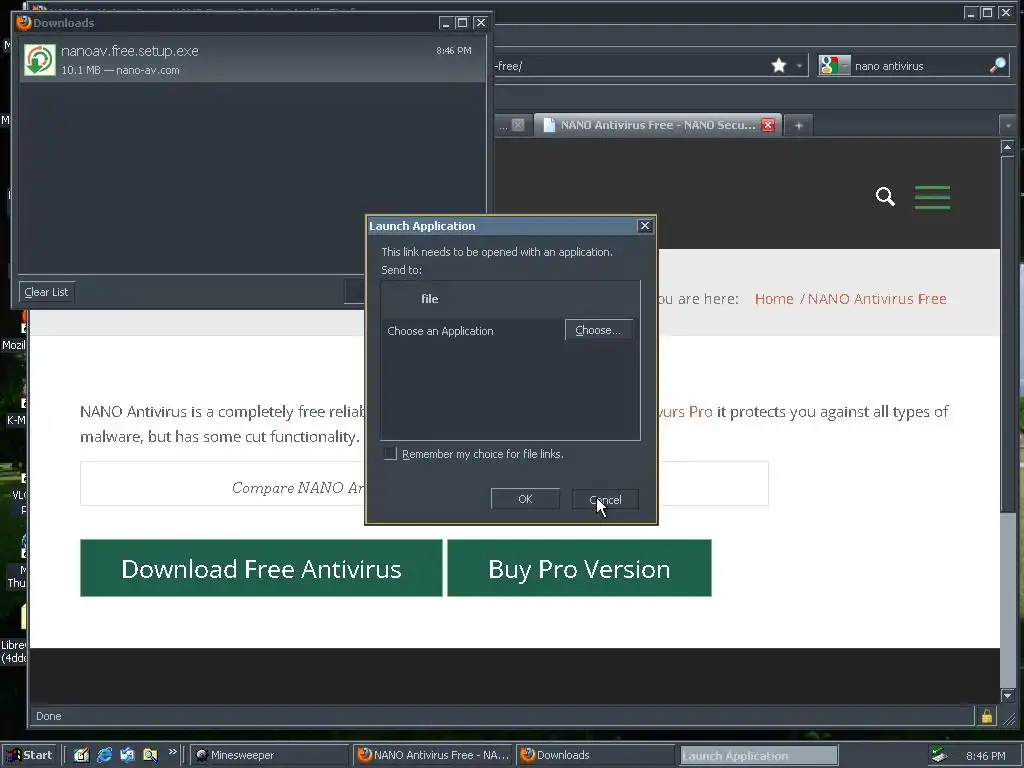Screen dimensions: 1024x768
Task: Close the Downloads window
Action: click(481, 23)
